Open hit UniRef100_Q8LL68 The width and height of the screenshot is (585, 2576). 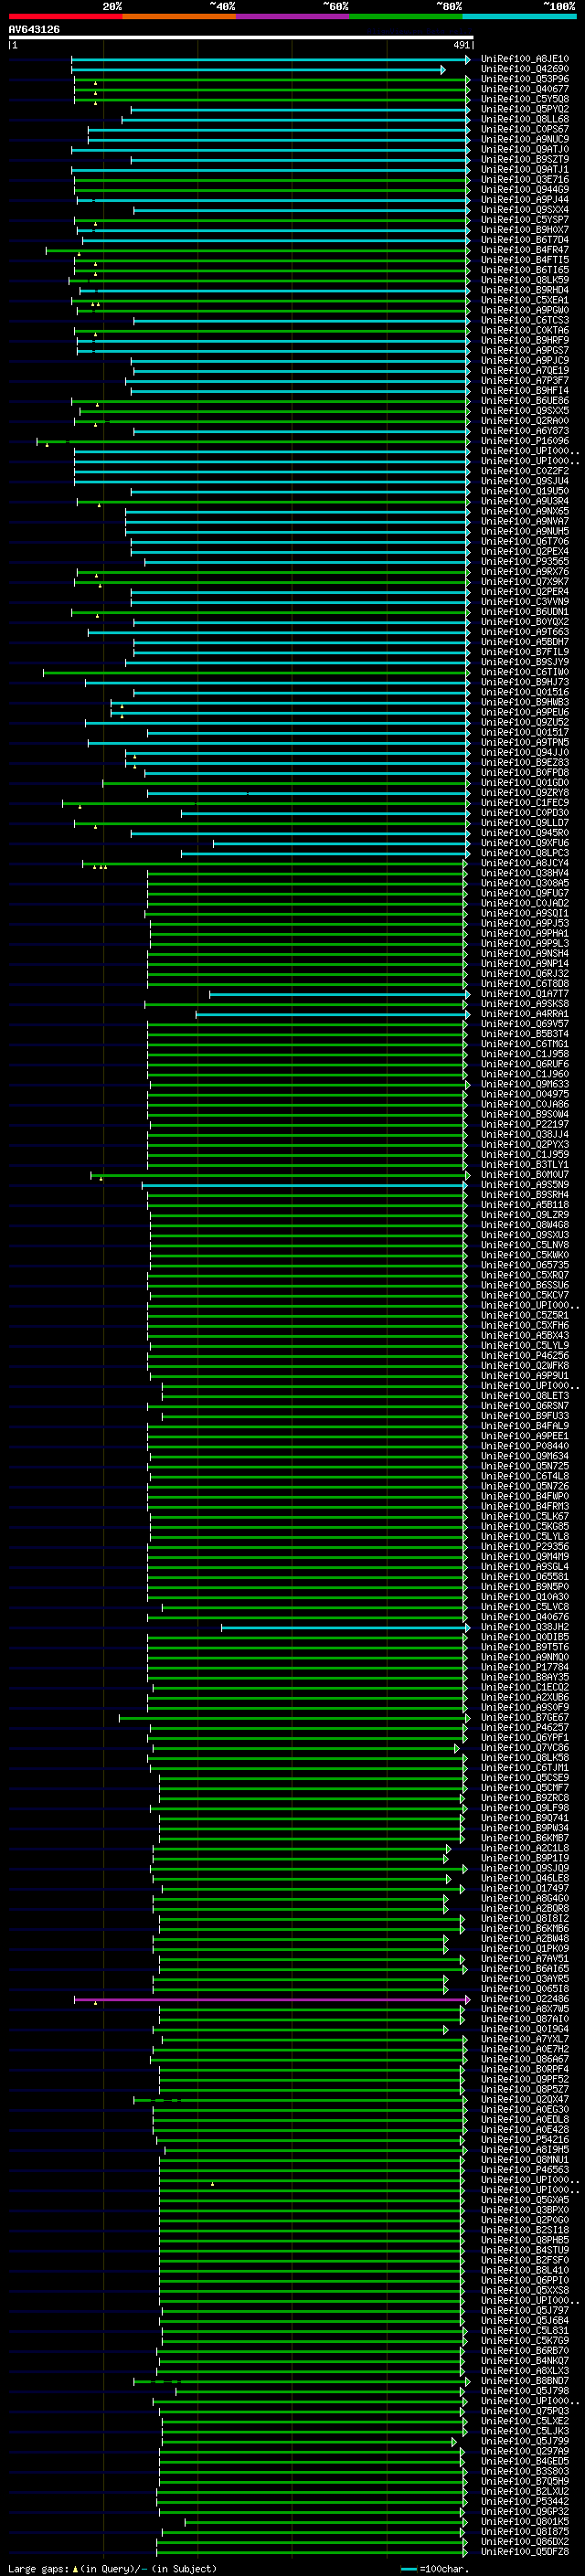(525, 119)
